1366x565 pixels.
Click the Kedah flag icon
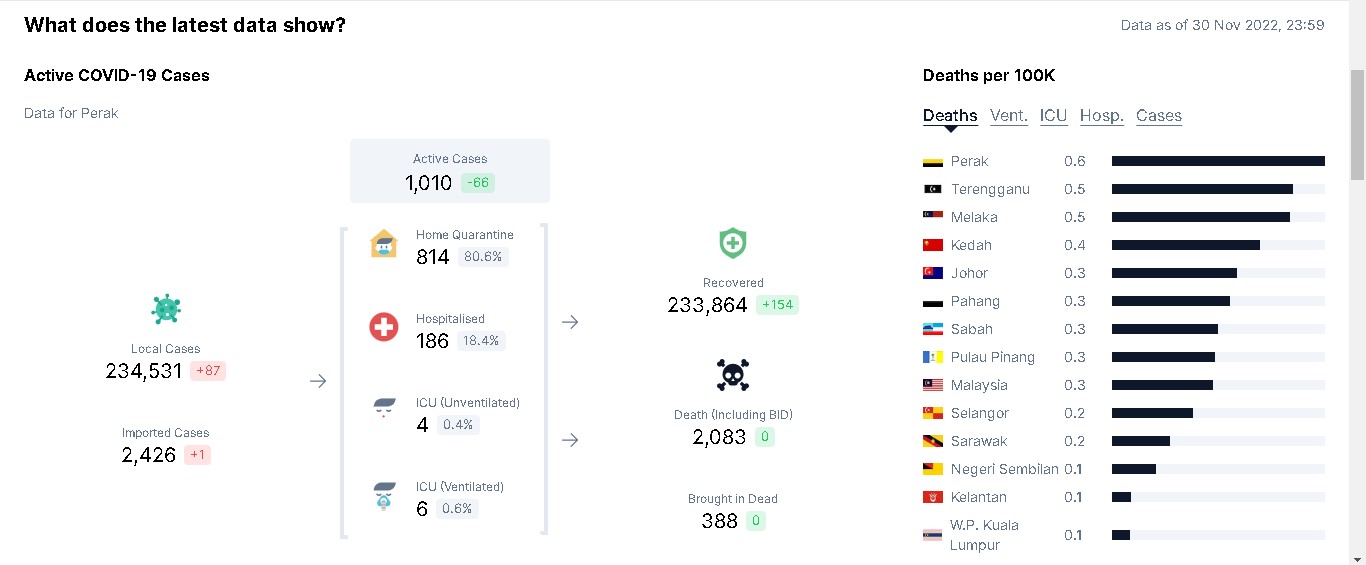tap(933, 245)
